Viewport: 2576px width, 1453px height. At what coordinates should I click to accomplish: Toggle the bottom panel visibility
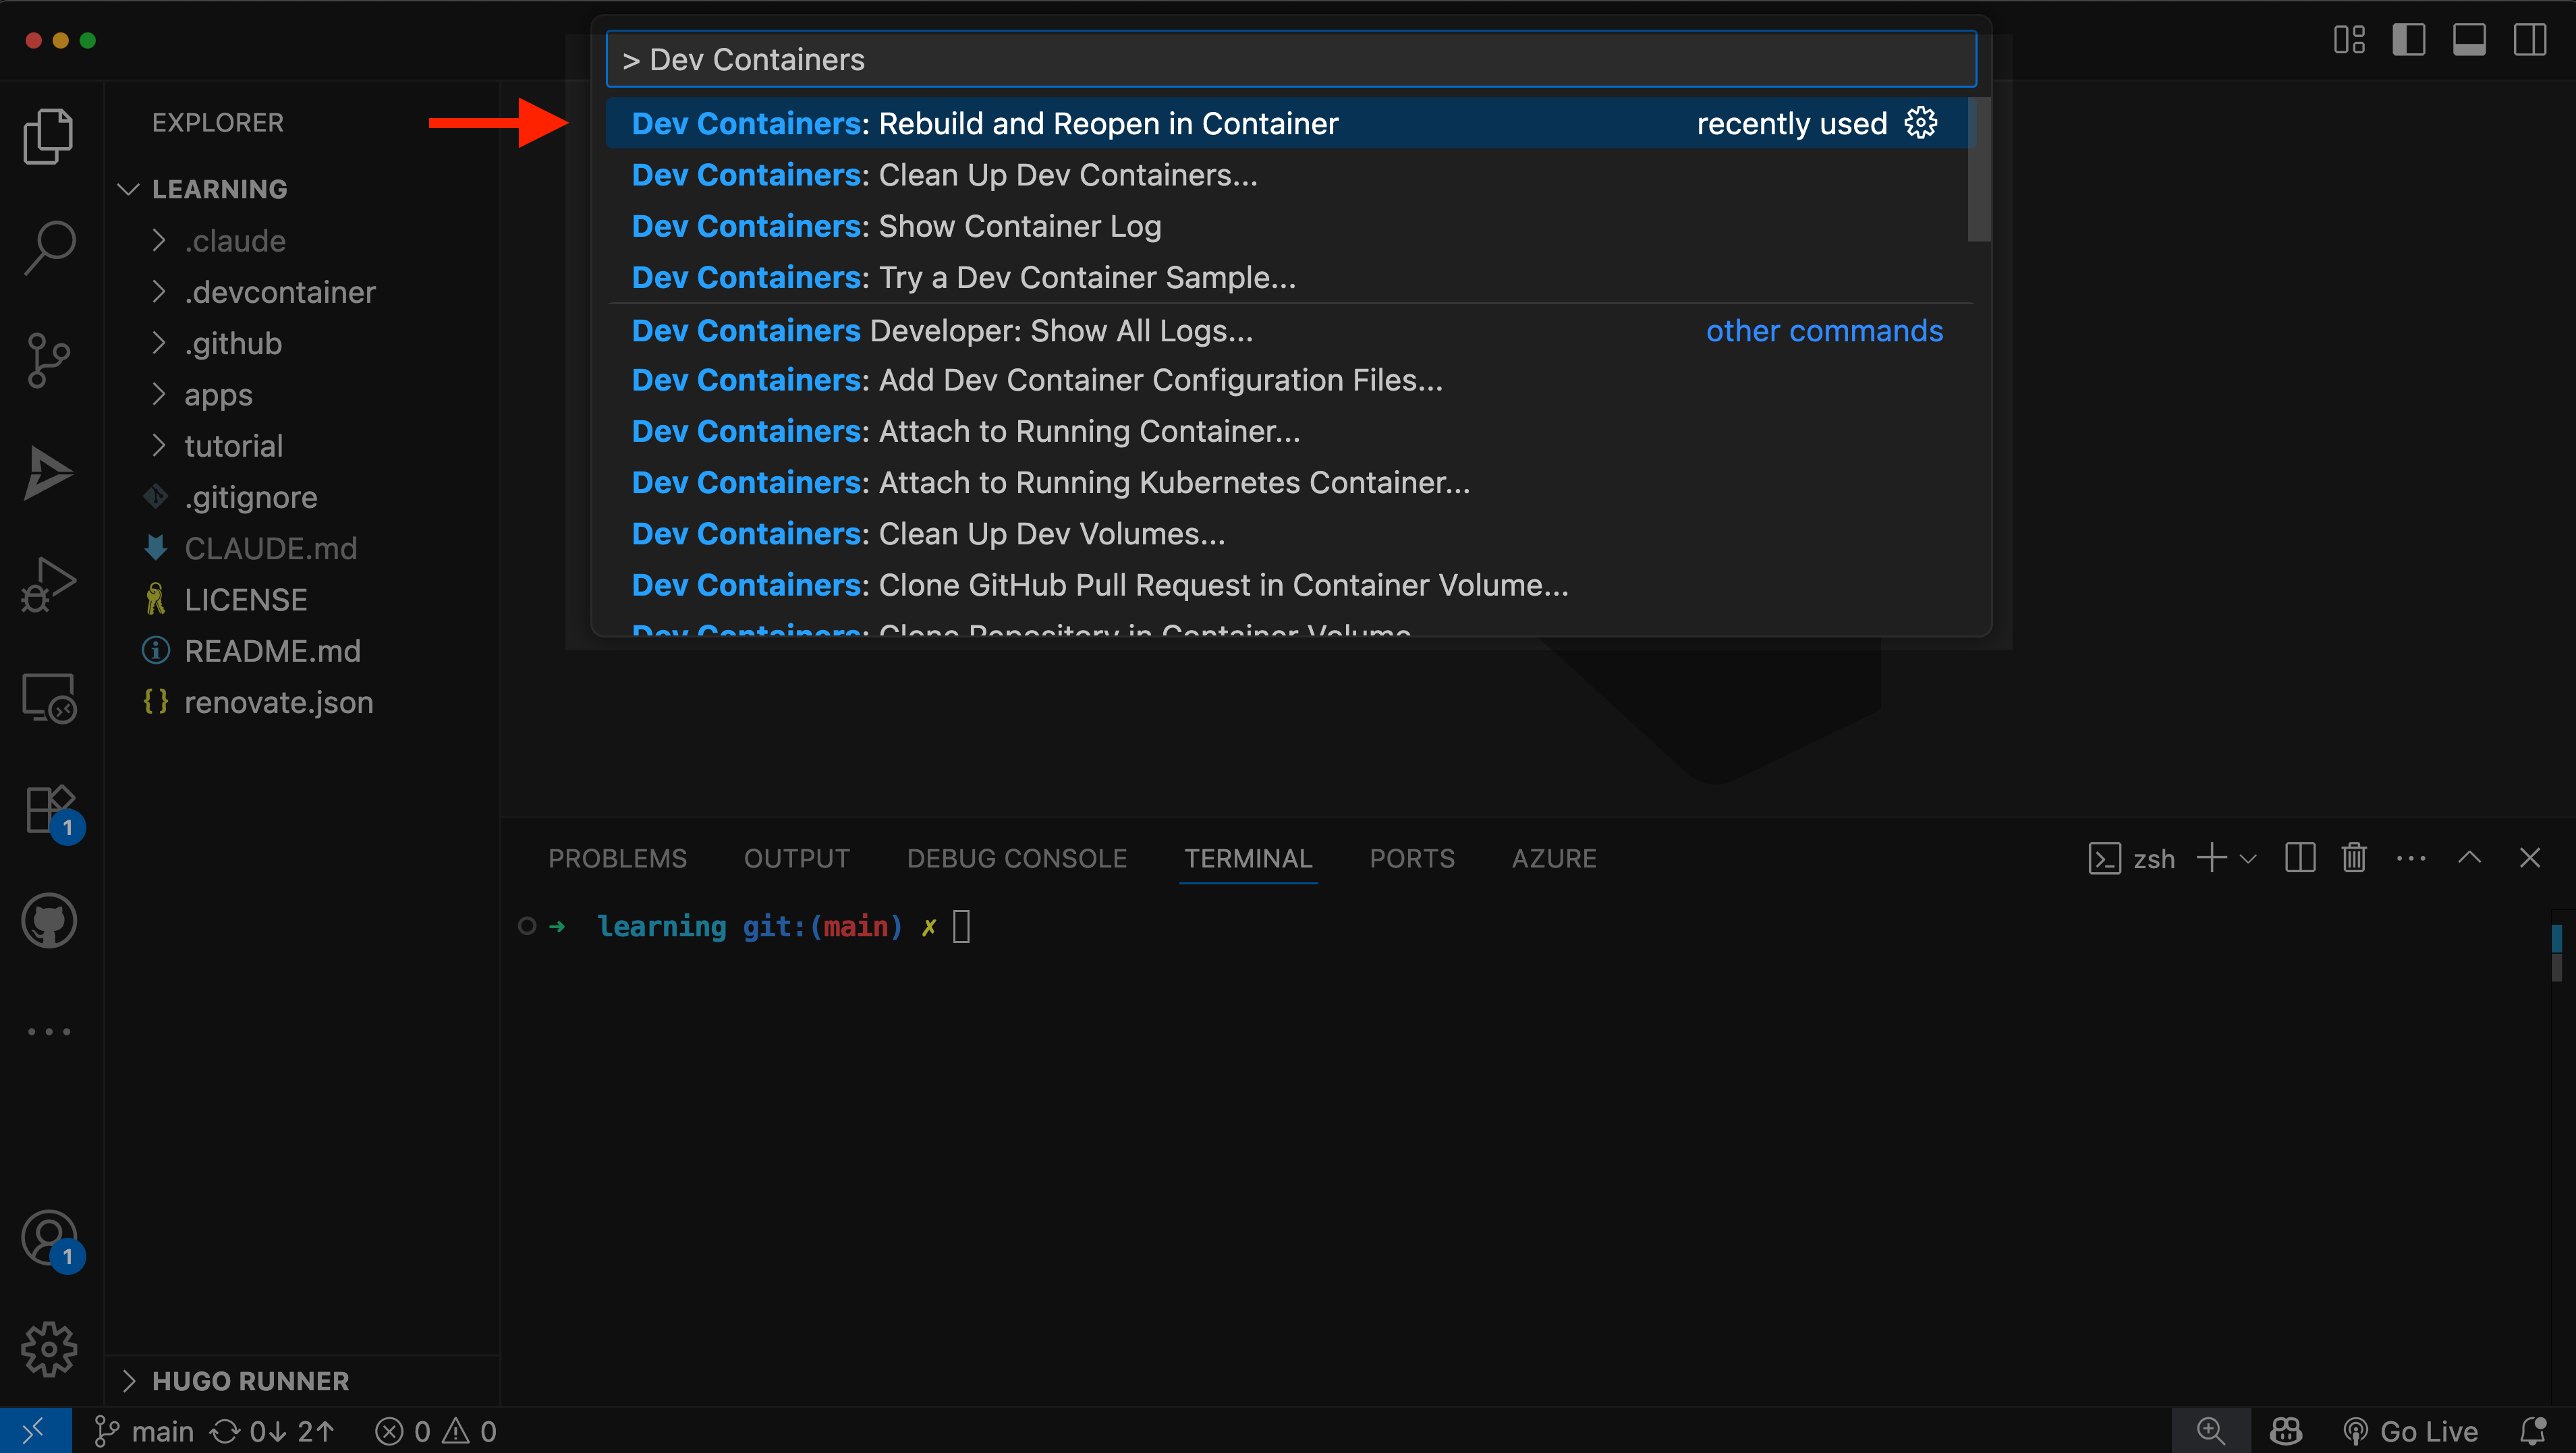click(2470, 40)
